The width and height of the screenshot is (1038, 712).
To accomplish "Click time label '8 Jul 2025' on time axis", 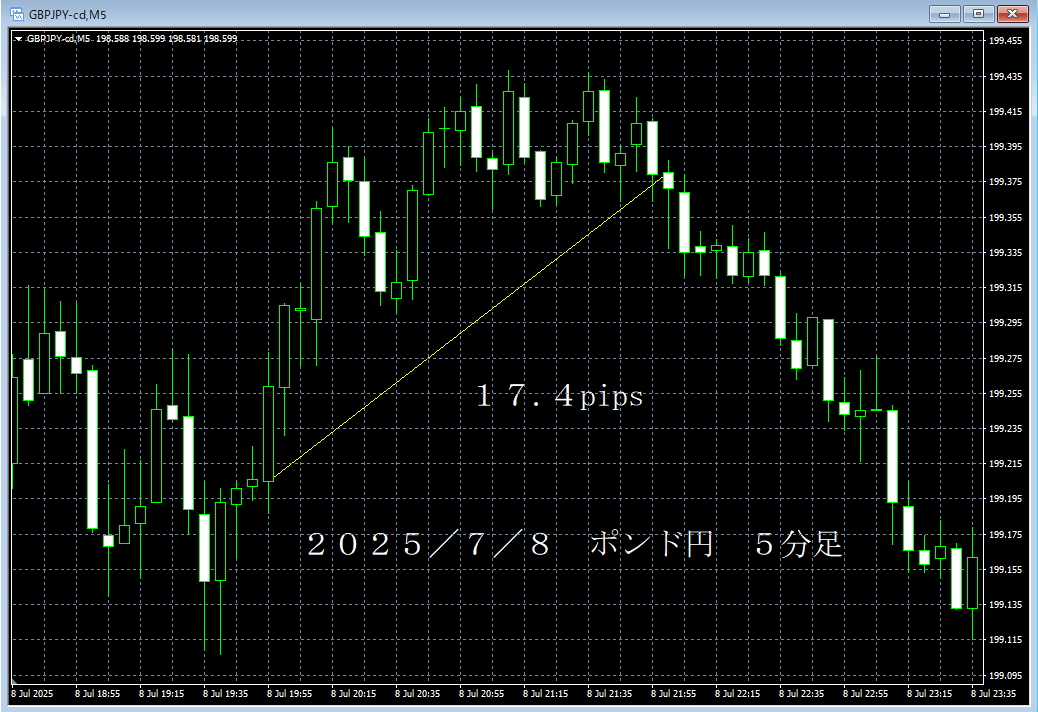I will [32, 694].
